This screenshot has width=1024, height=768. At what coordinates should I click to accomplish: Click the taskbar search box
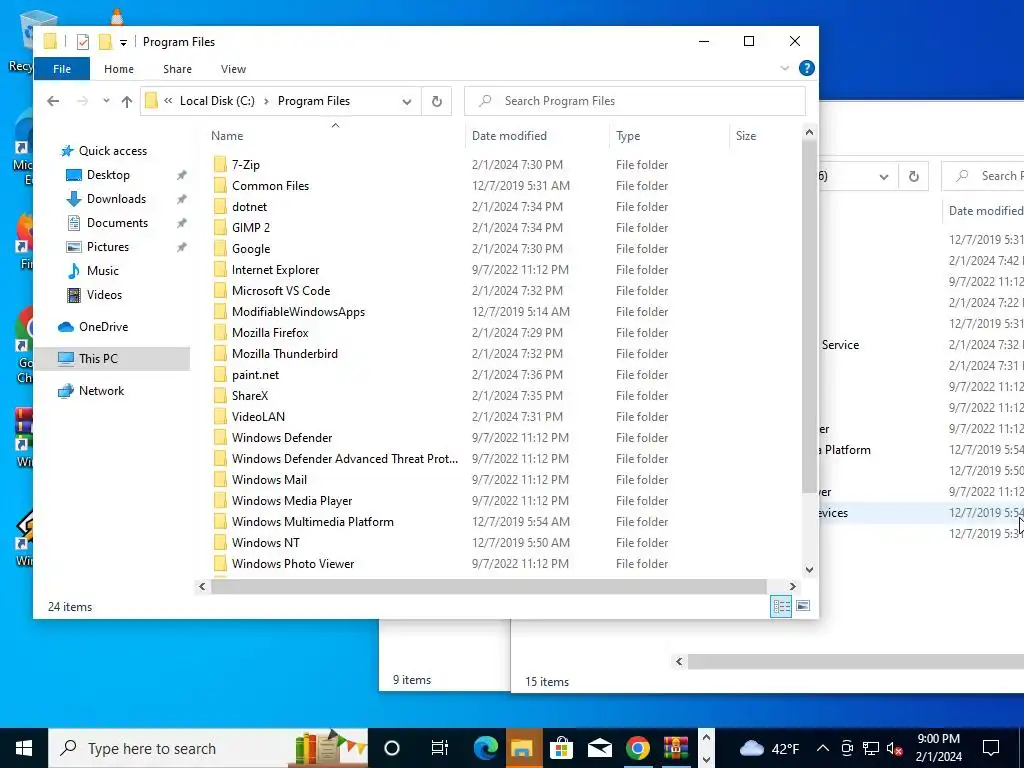click(208, 748)
